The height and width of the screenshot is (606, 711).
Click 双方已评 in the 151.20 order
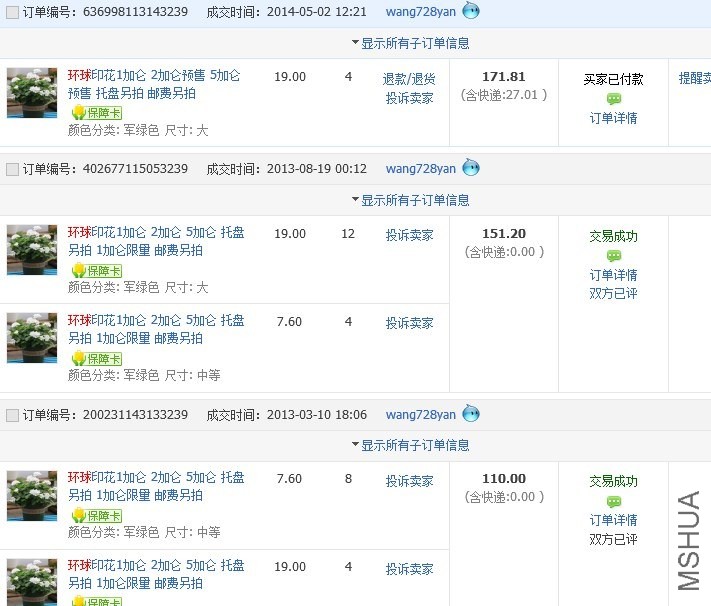click(x=613, y=294)
